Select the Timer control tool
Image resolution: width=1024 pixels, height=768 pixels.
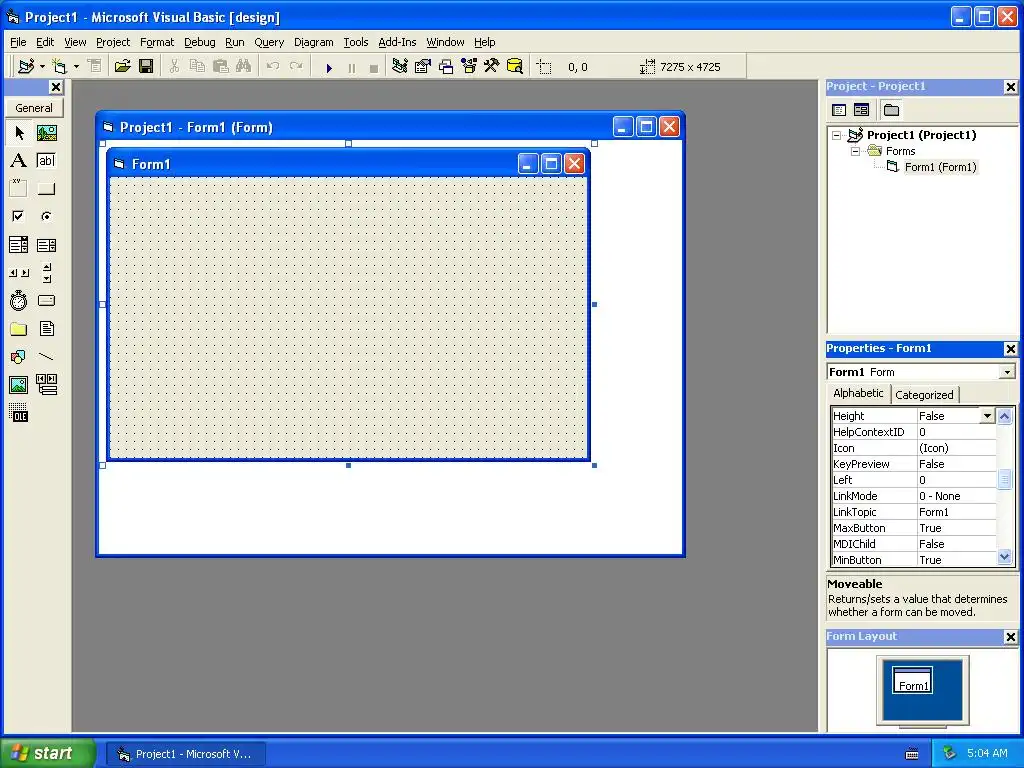(19, 301)
